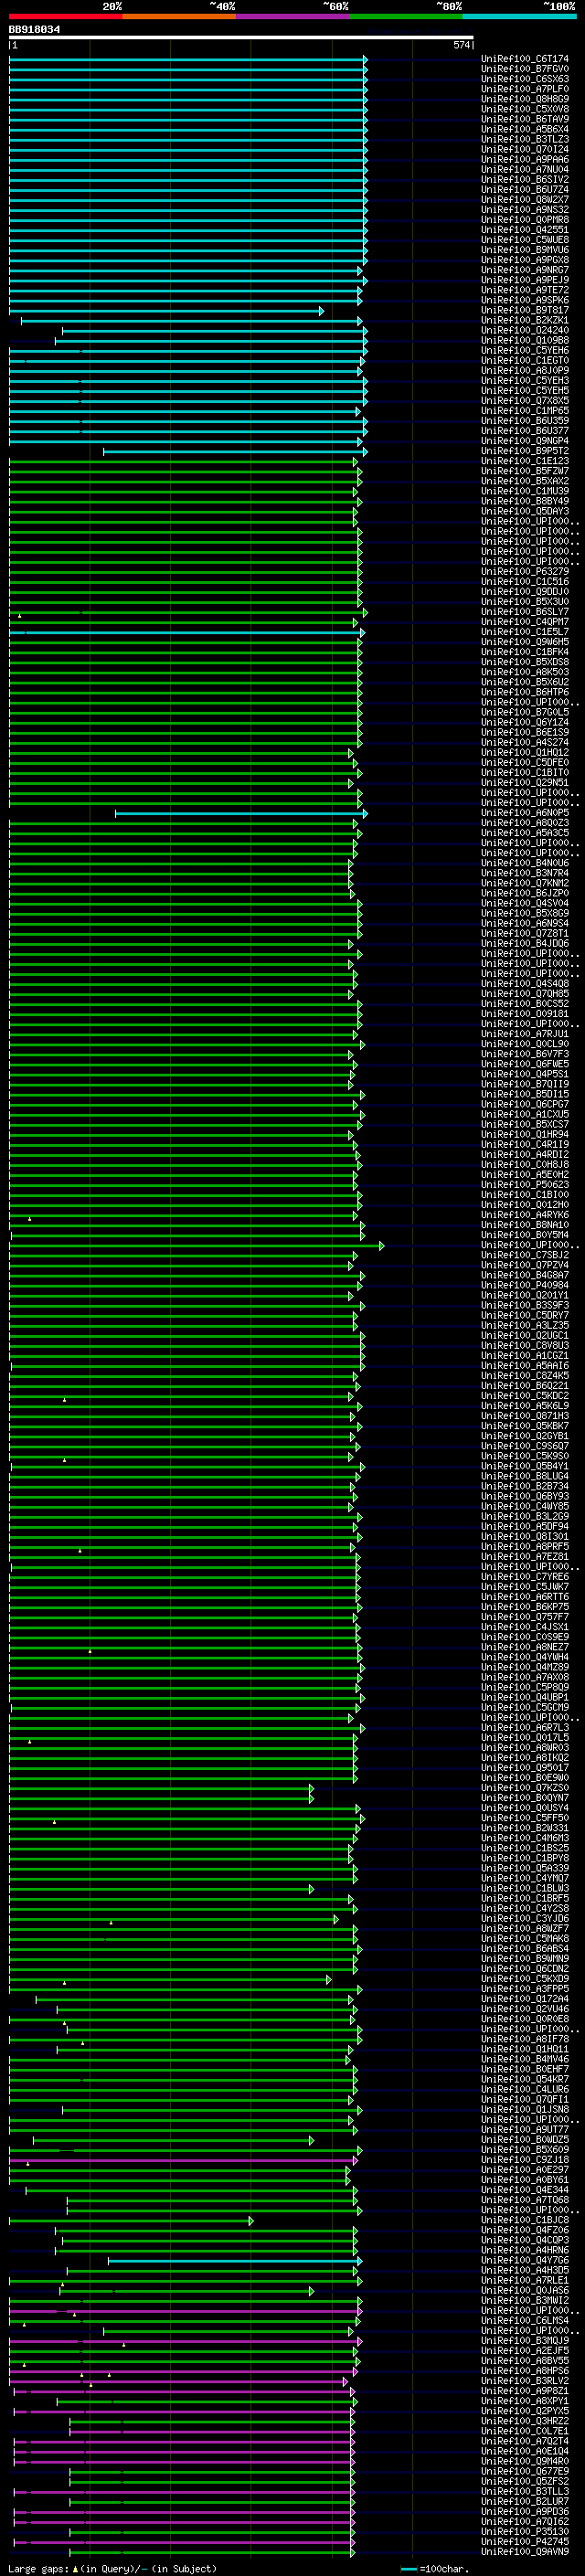Select label UniRef100_C1BJC8

pos(525,2219)
